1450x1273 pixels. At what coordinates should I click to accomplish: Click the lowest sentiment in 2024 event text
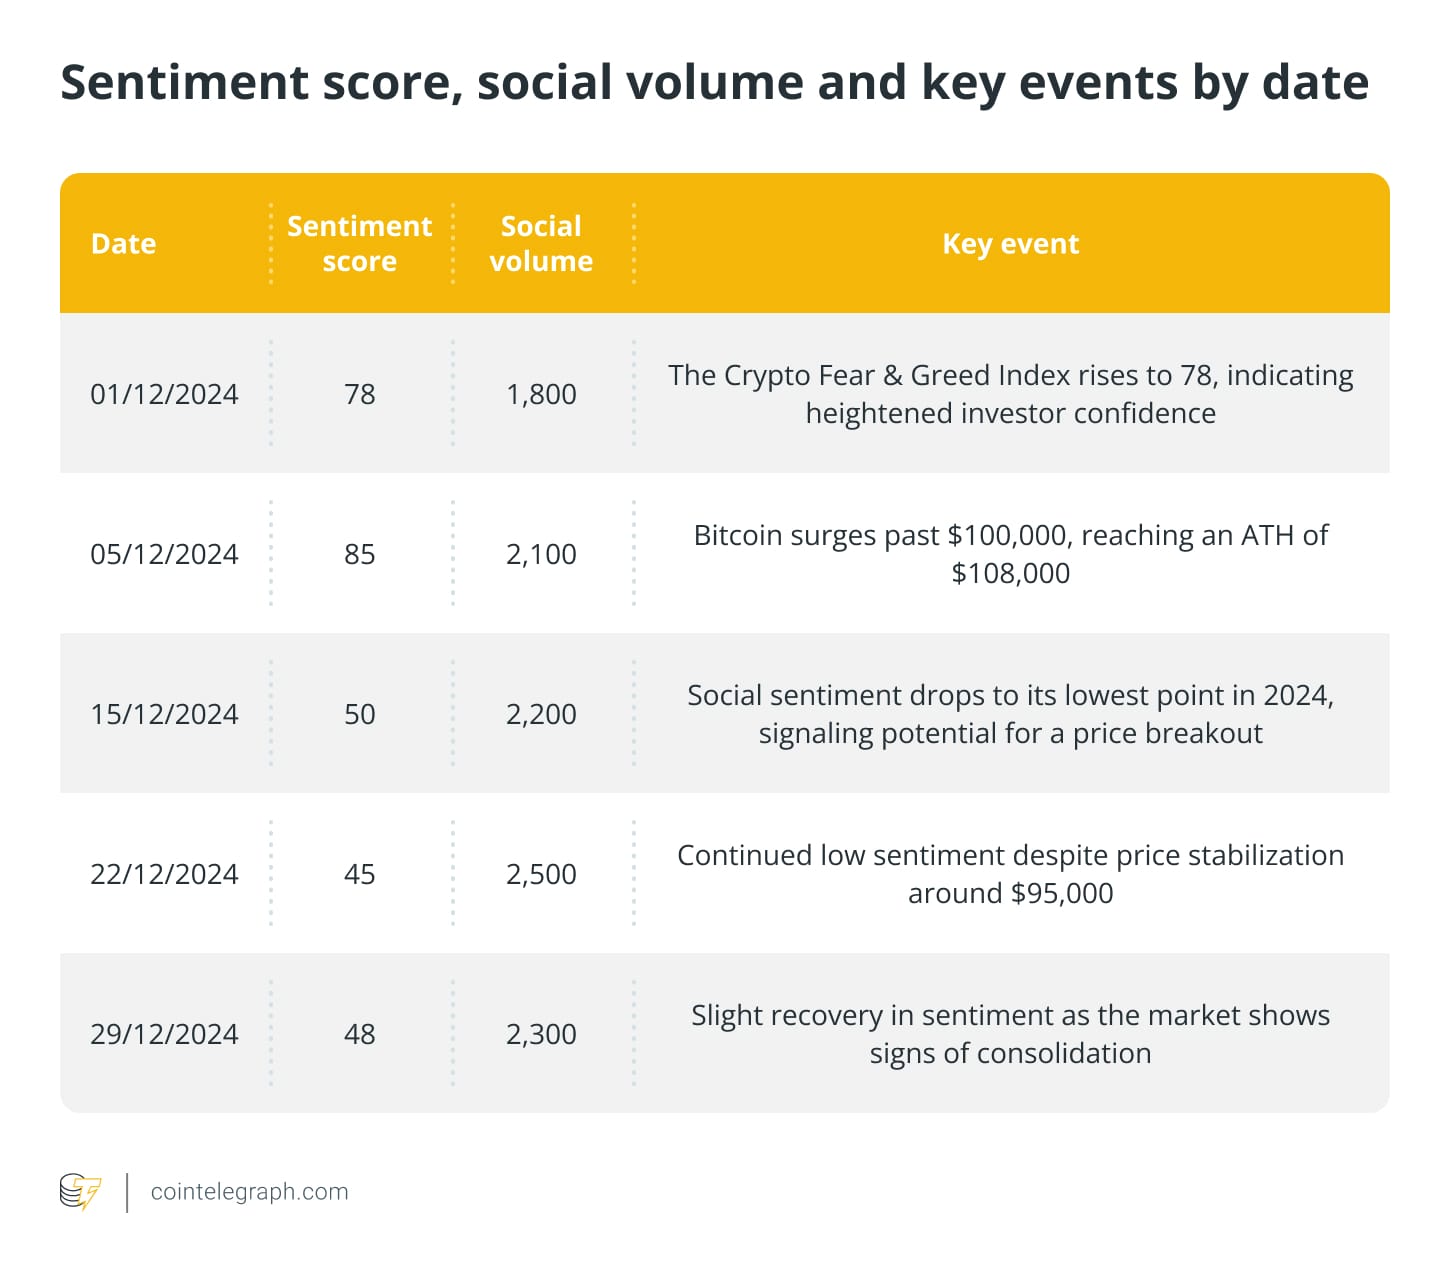(1010, 714)
